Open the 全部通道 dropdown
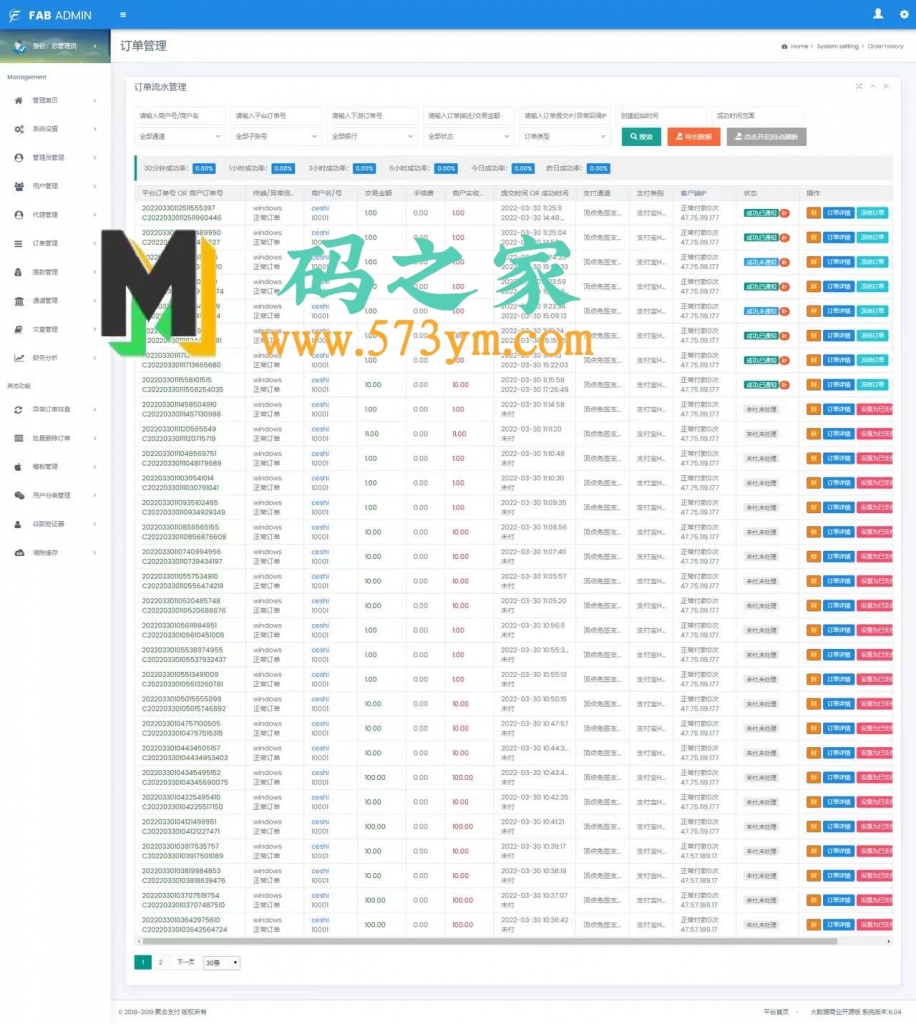The width and height of the screenshot is (916, 1024). [x=180, y=136]
